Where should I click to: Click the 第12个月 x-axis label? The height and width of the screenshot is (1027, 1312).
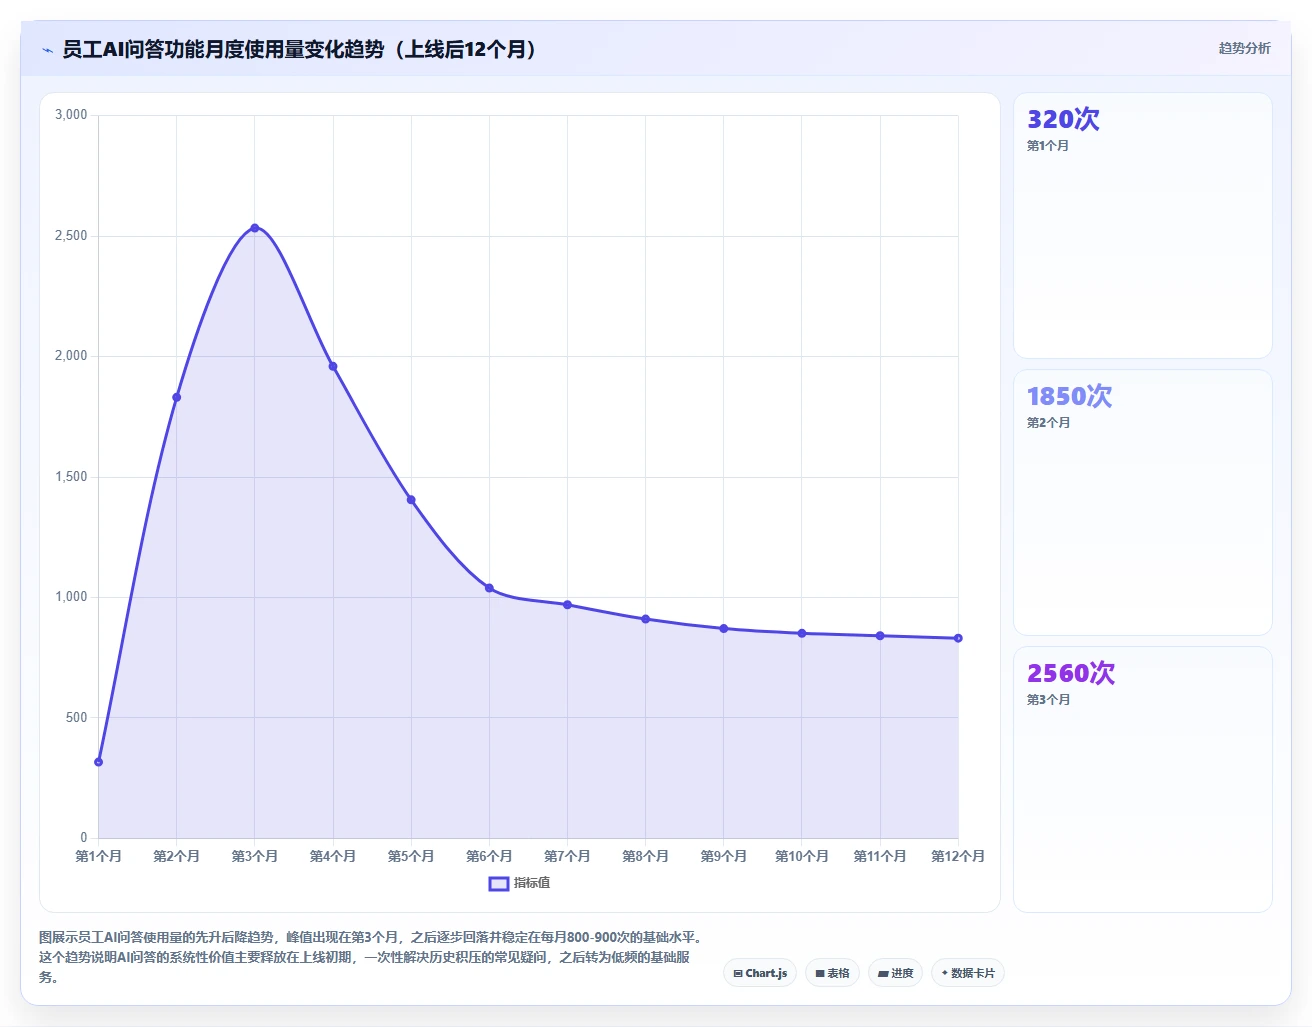(958, 856)
